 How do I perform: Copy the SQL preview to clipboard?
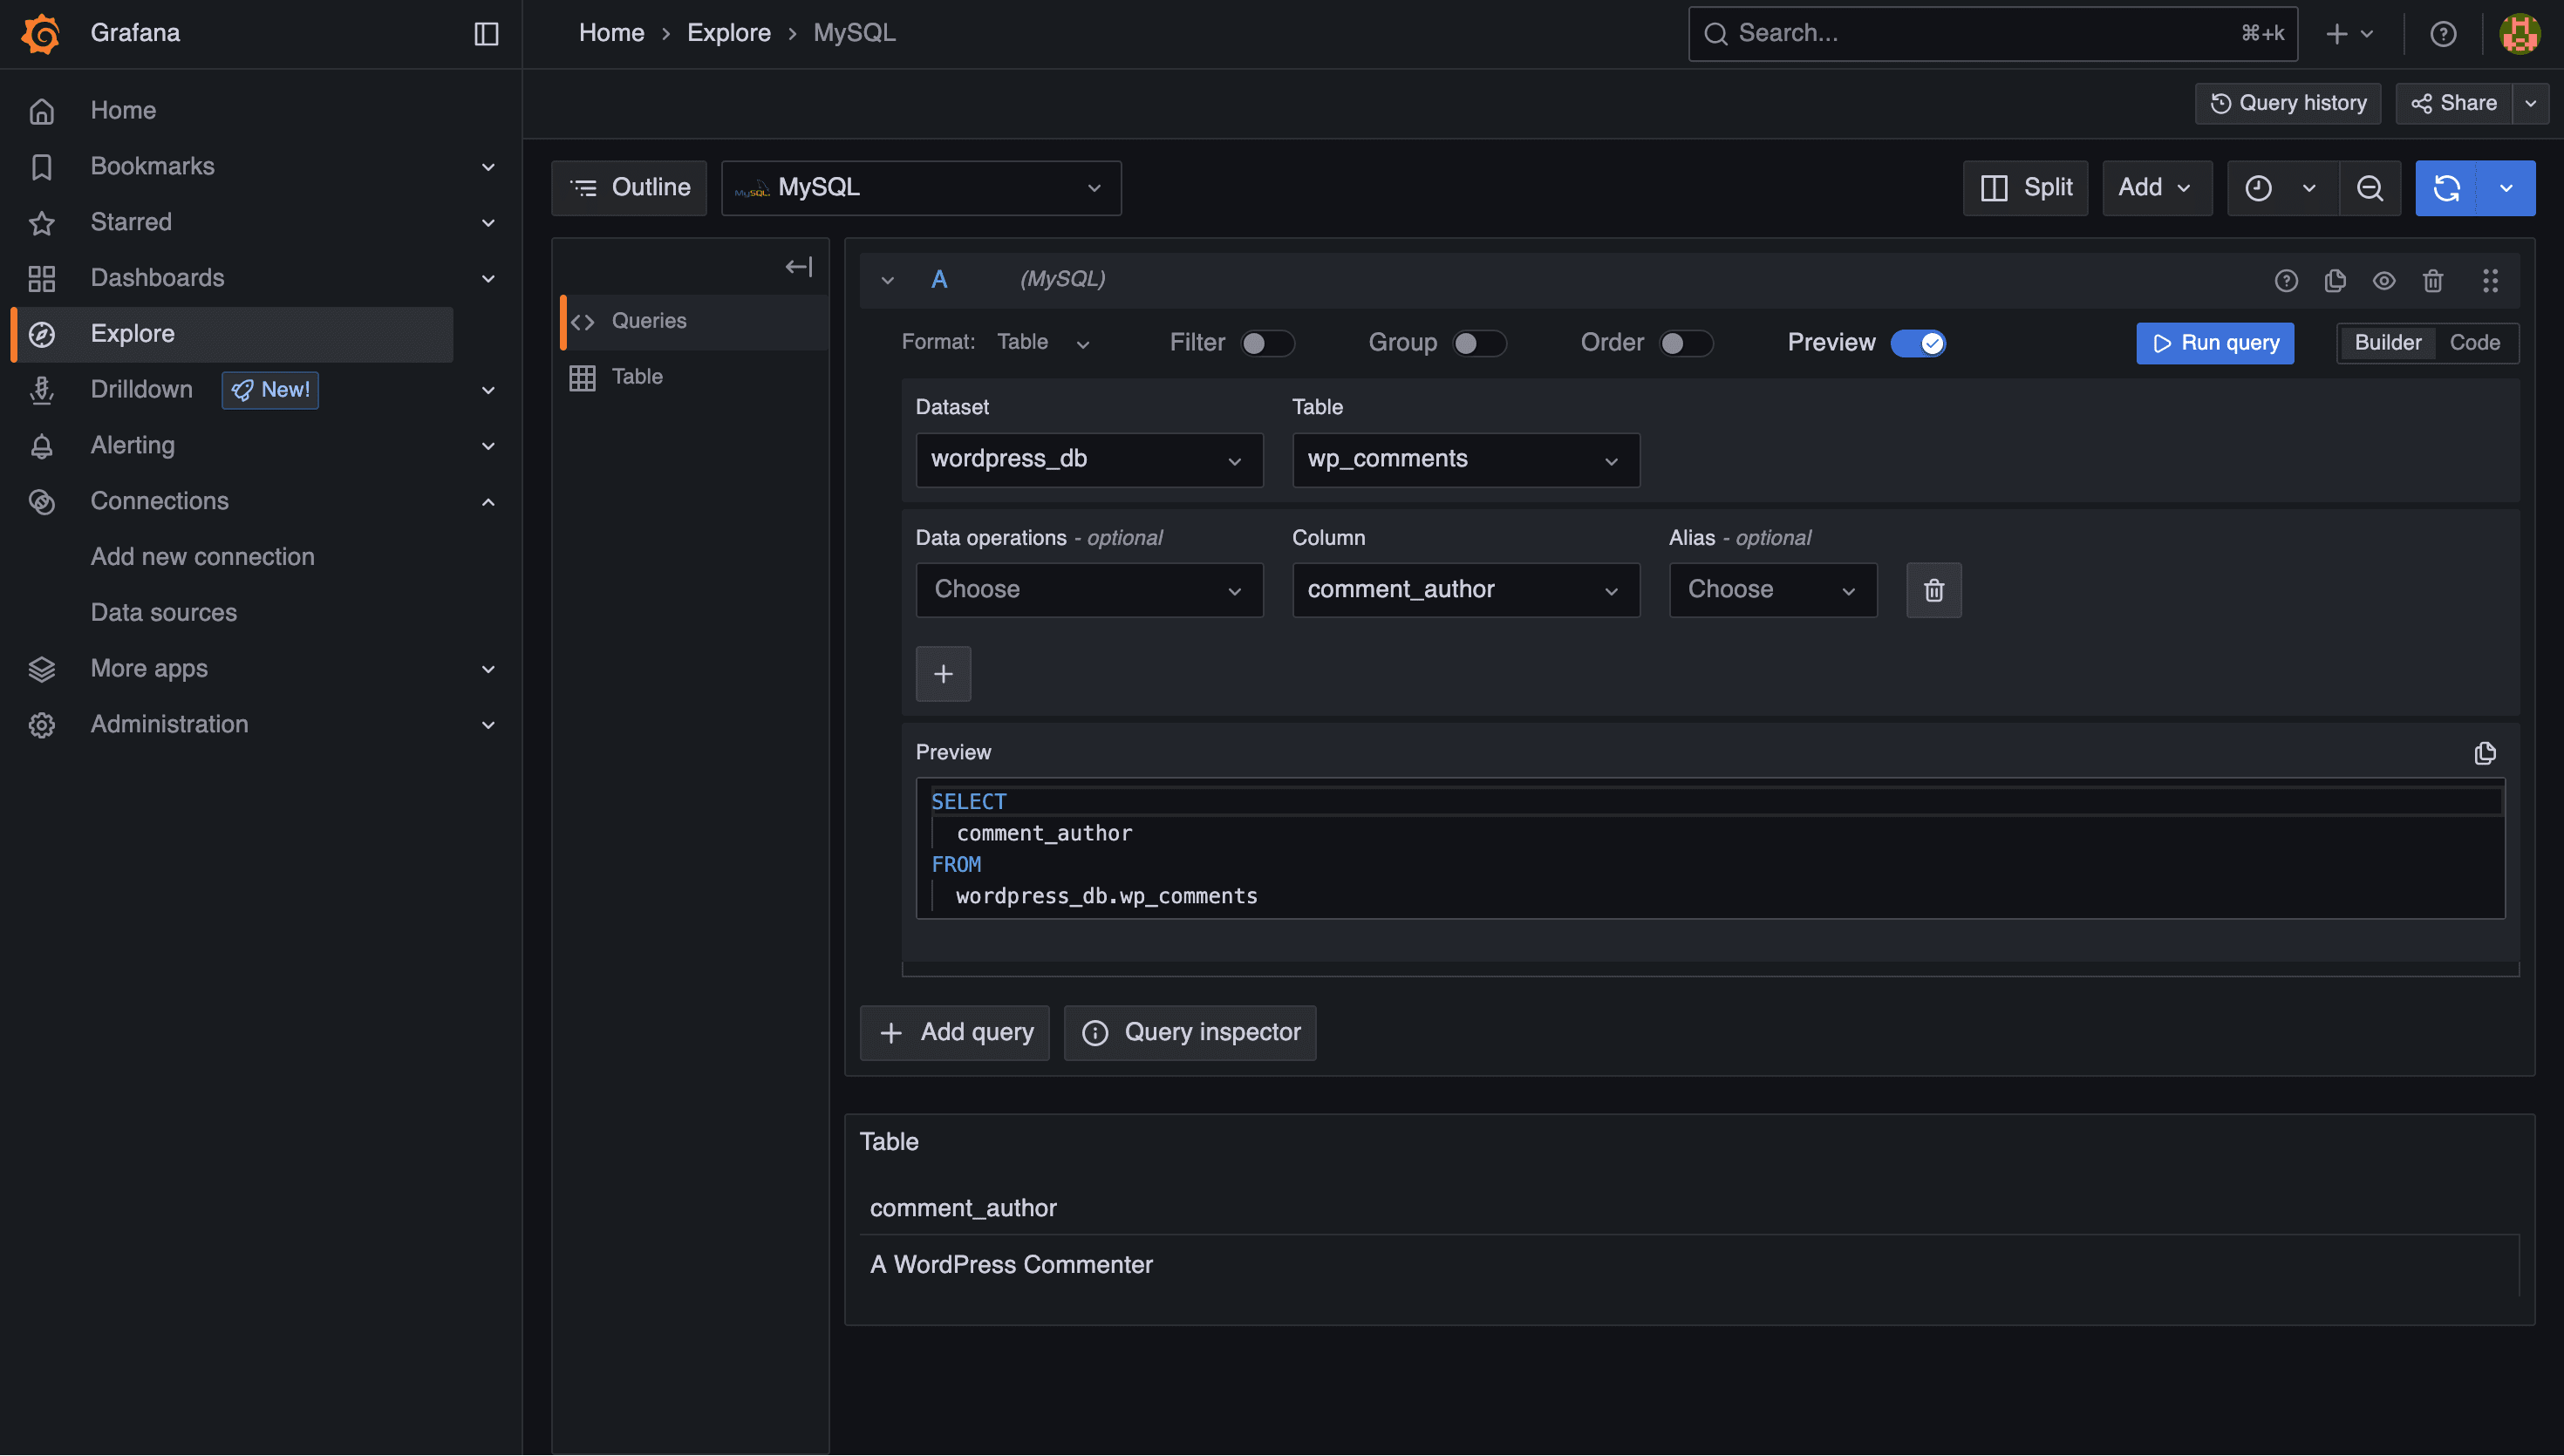point(2485,753)
